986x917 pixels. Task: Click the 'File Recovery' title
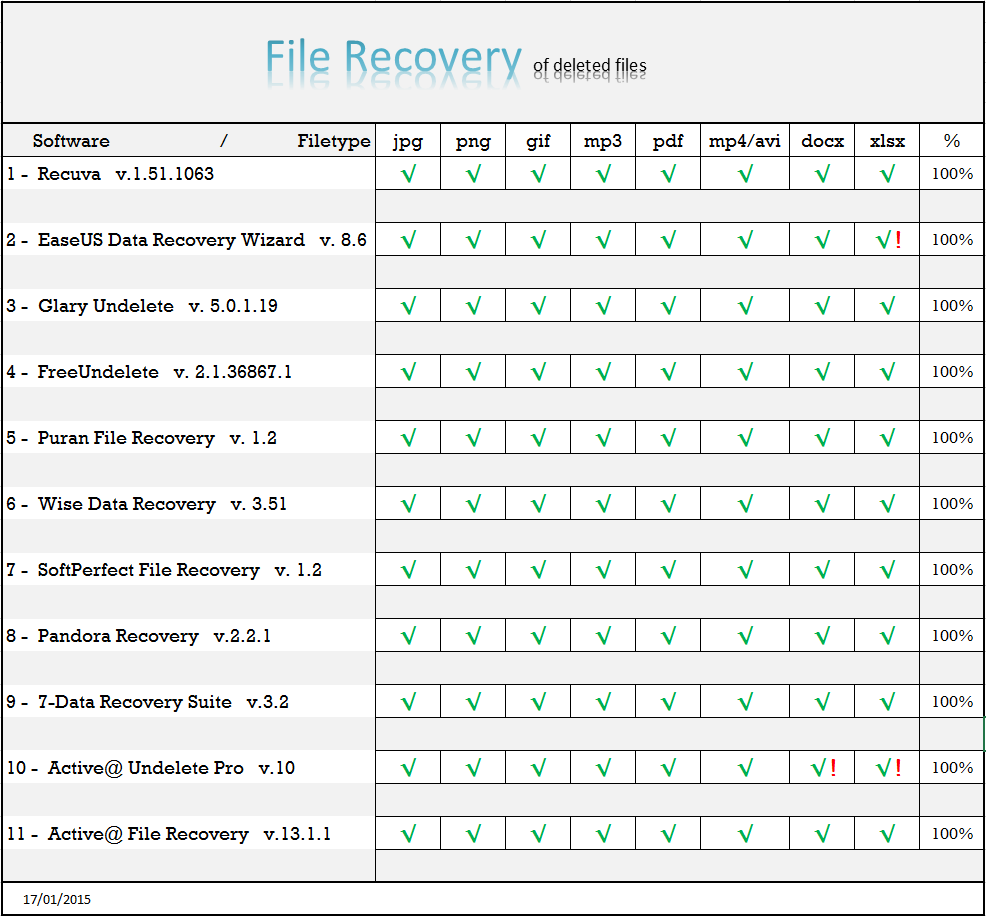(x=394, y=58)
